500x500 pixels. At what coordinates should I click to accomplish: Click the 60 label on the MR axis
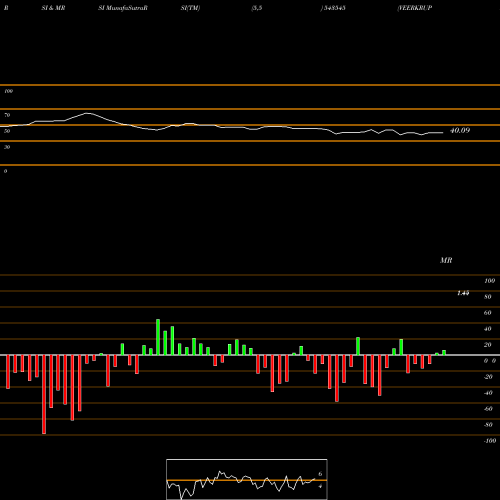[487, 313]
